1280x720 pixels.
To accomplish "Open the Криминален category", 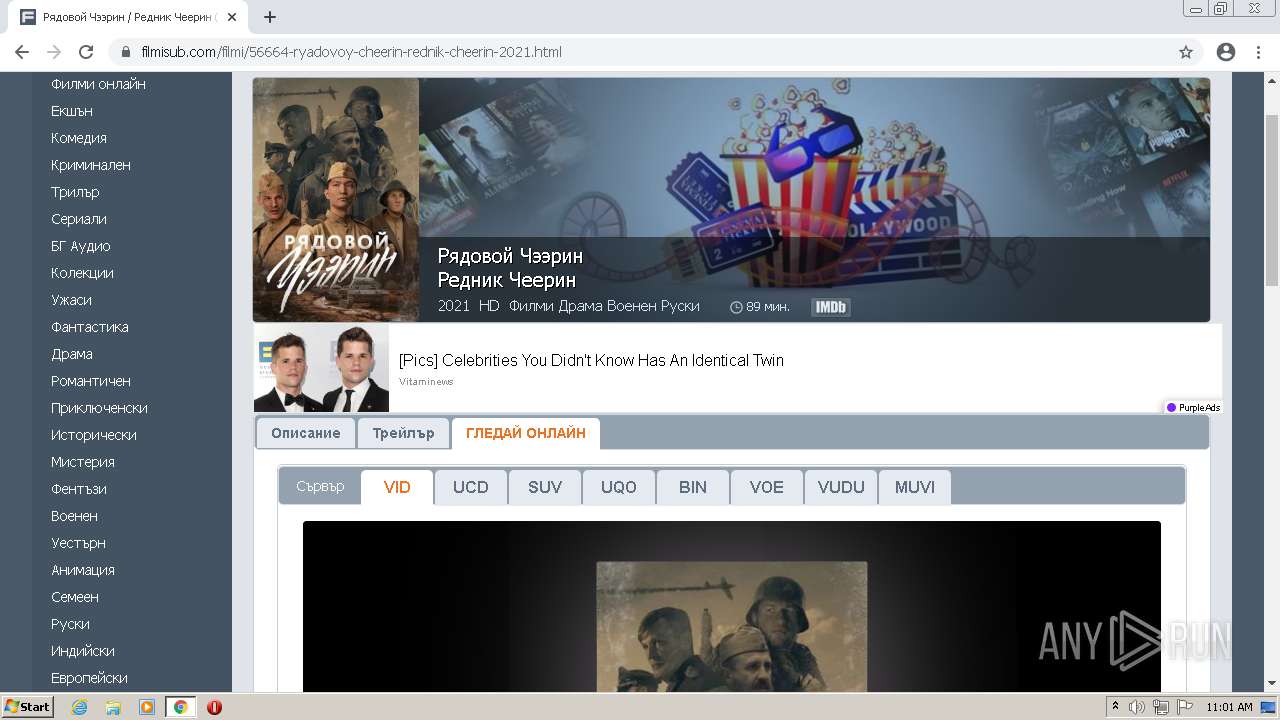I will pos(91,165).
